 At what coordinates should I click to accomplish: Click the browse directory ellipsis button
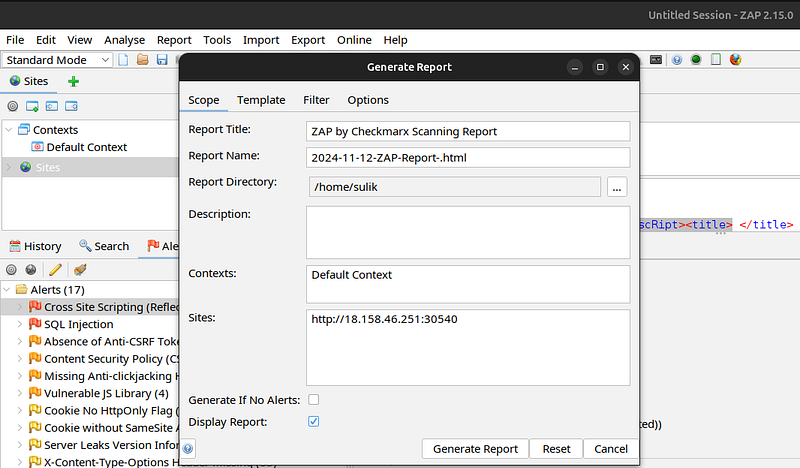[617, 187]
